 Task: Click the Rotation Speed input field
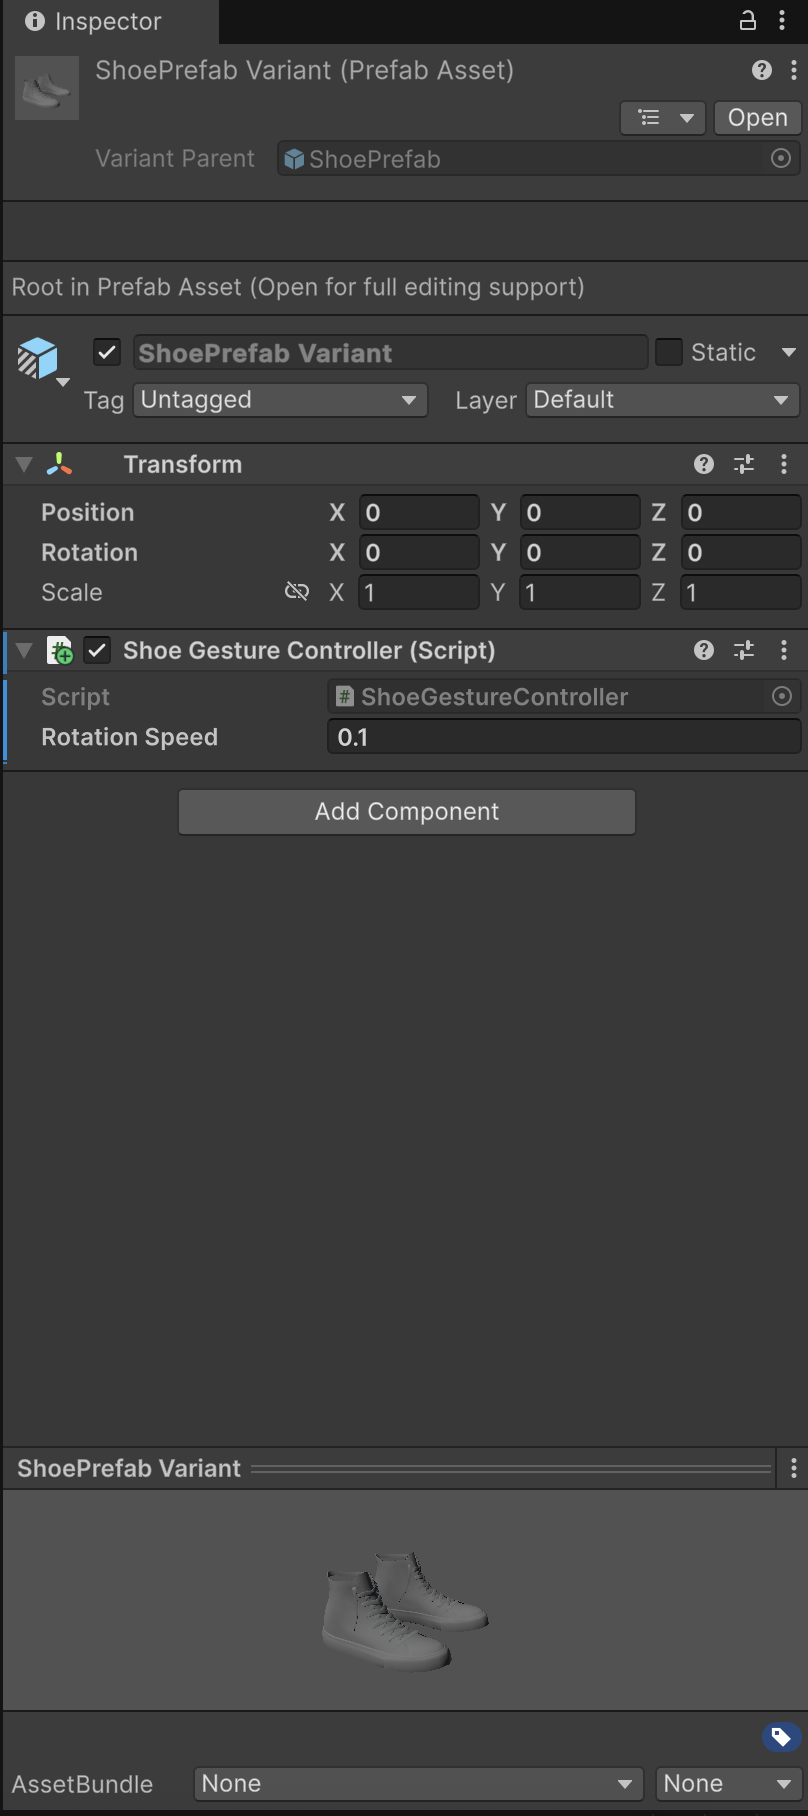click(563, 738)
